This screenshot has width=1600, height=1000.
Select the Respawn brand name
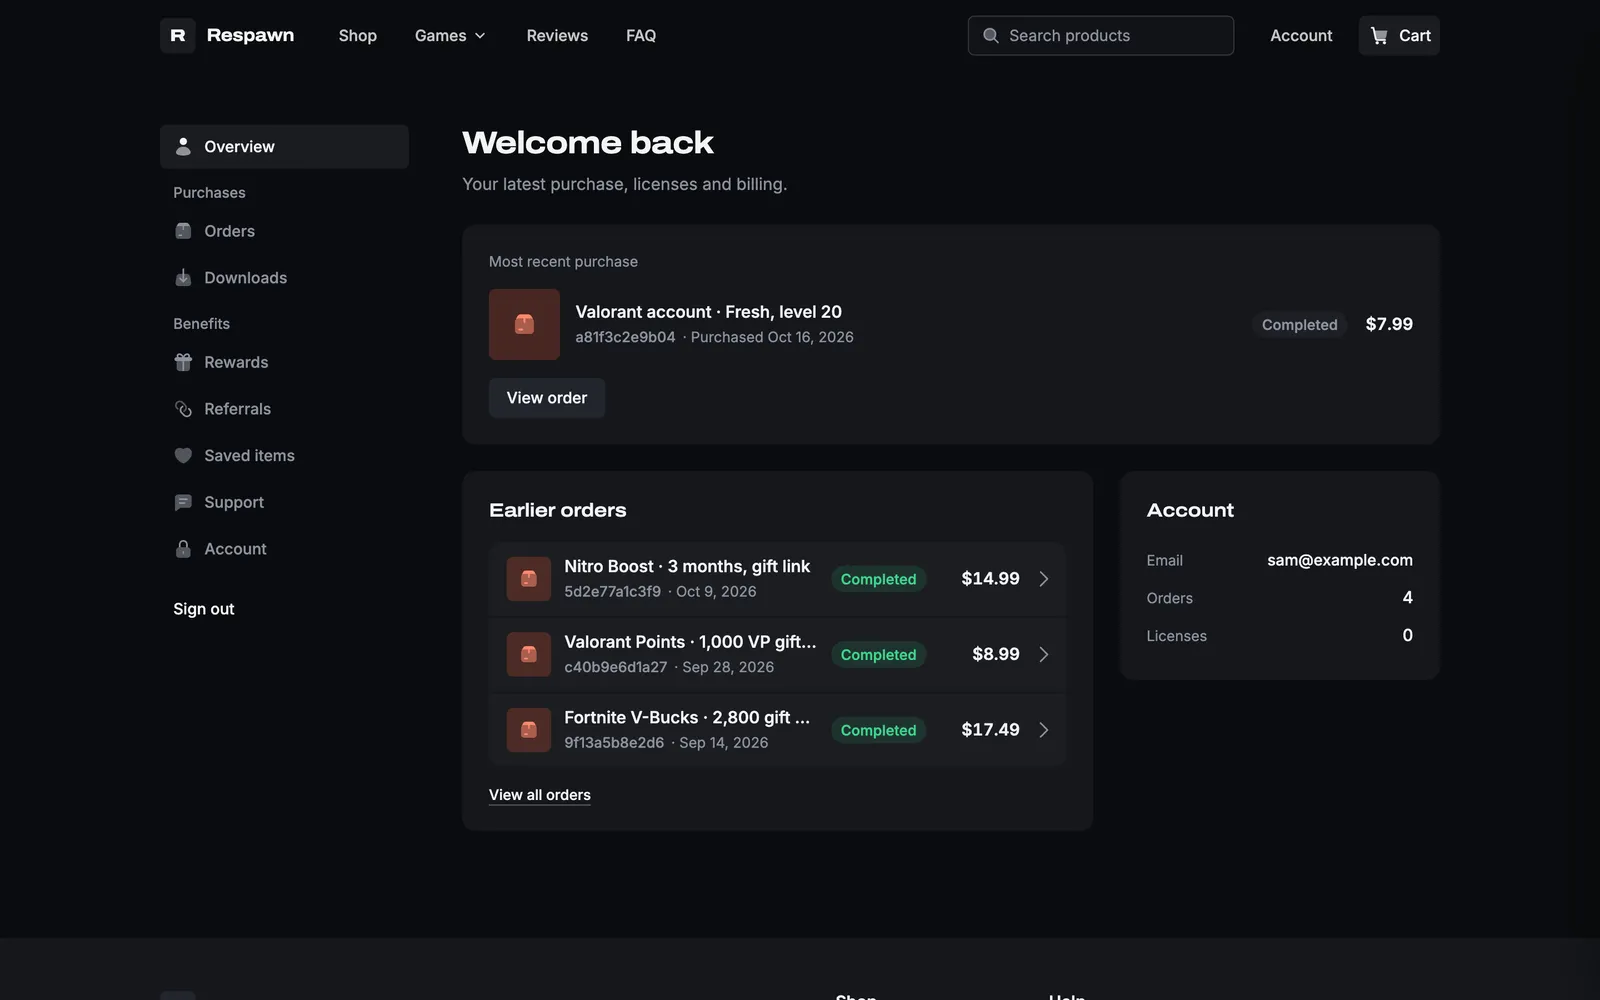tap(250, 35)
